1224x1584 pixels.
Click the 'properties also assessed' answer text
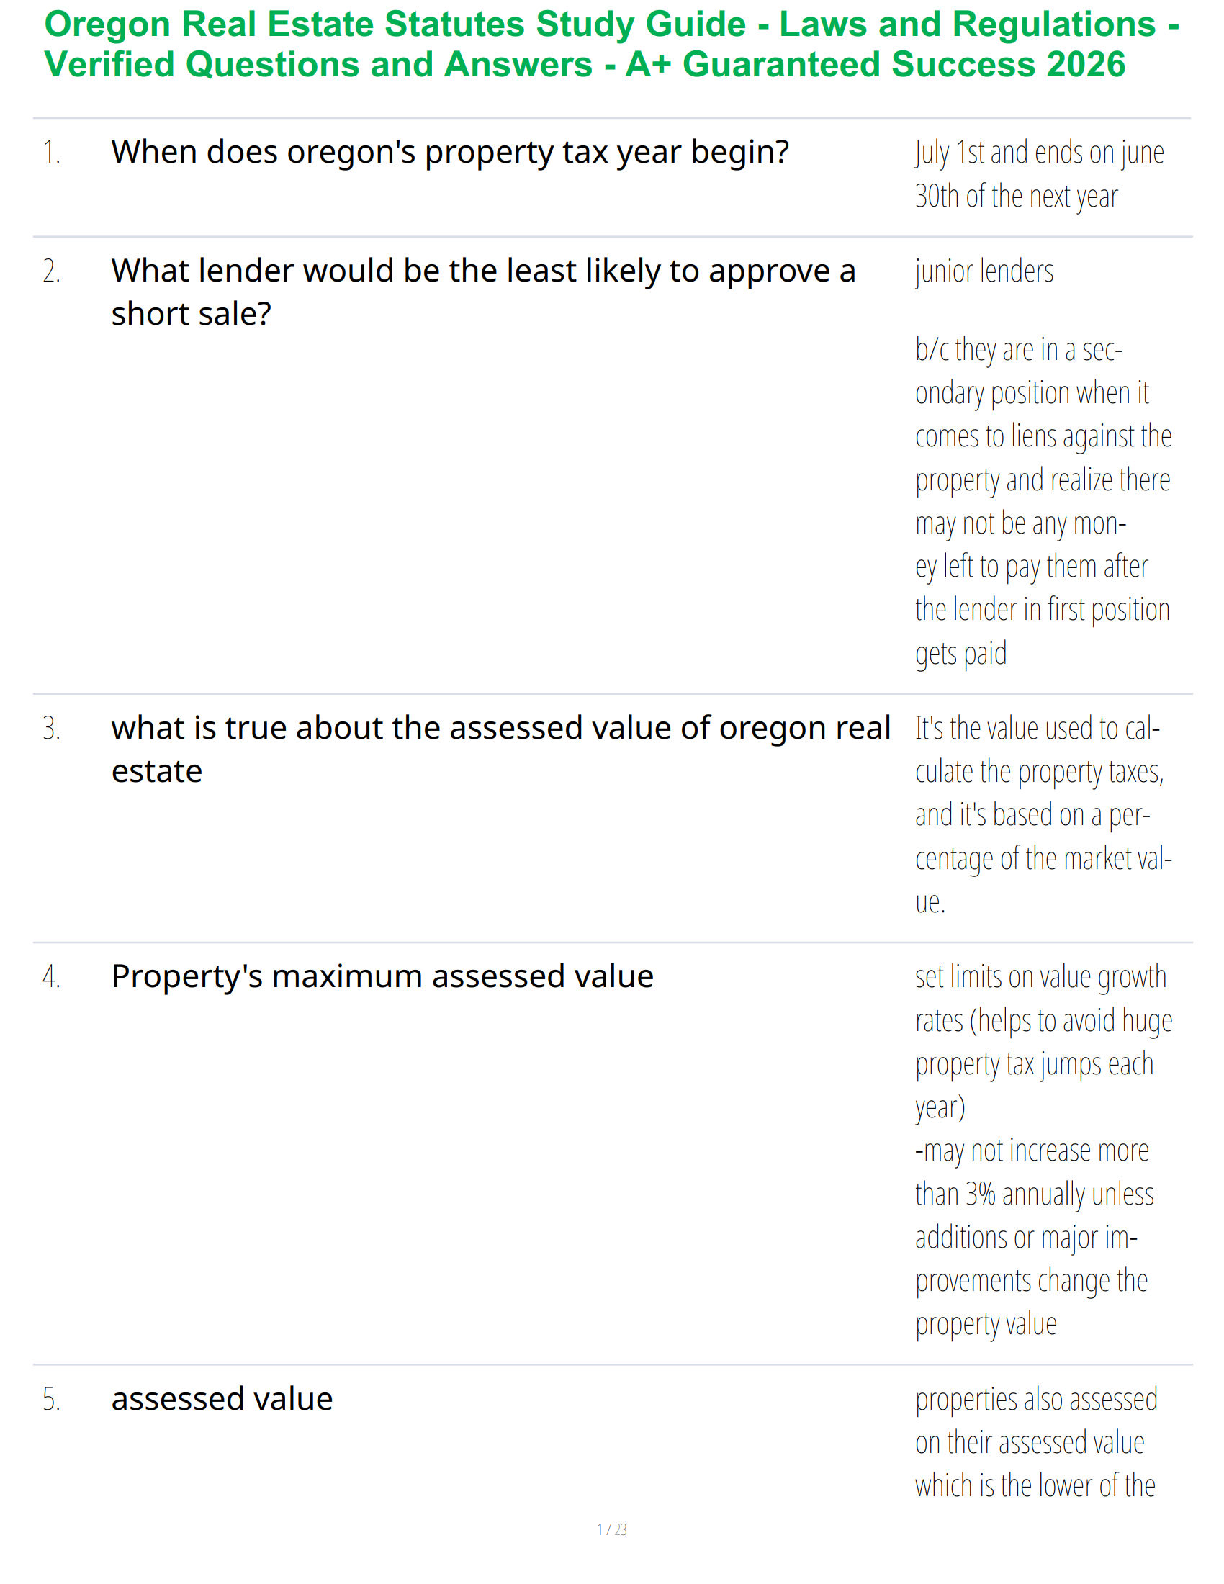[x=1036, y=1442]
